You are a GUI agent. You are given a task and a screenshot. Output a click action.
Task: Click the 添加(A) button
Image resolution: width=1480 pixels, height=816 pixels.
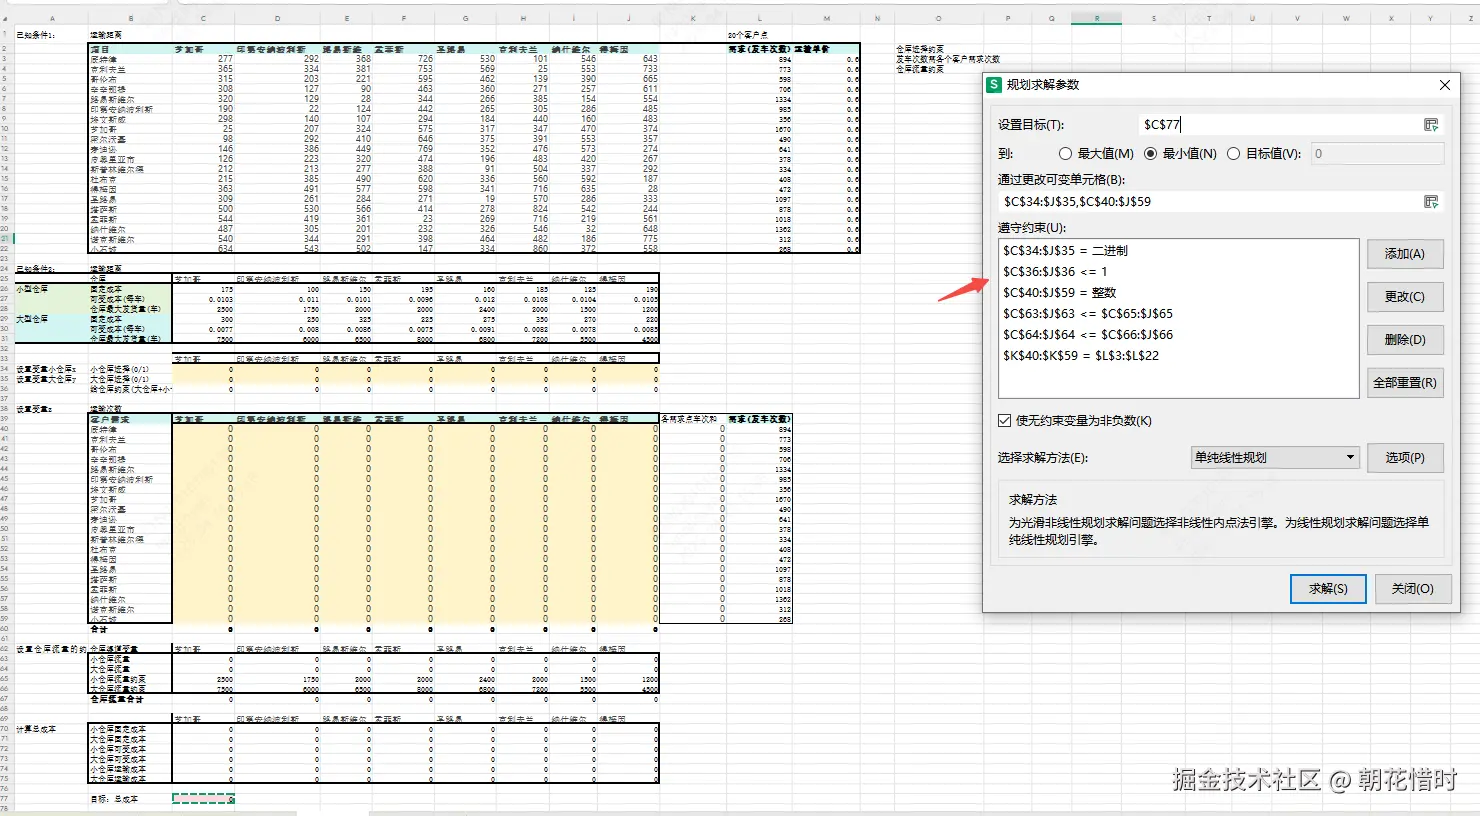point(1404,254)
